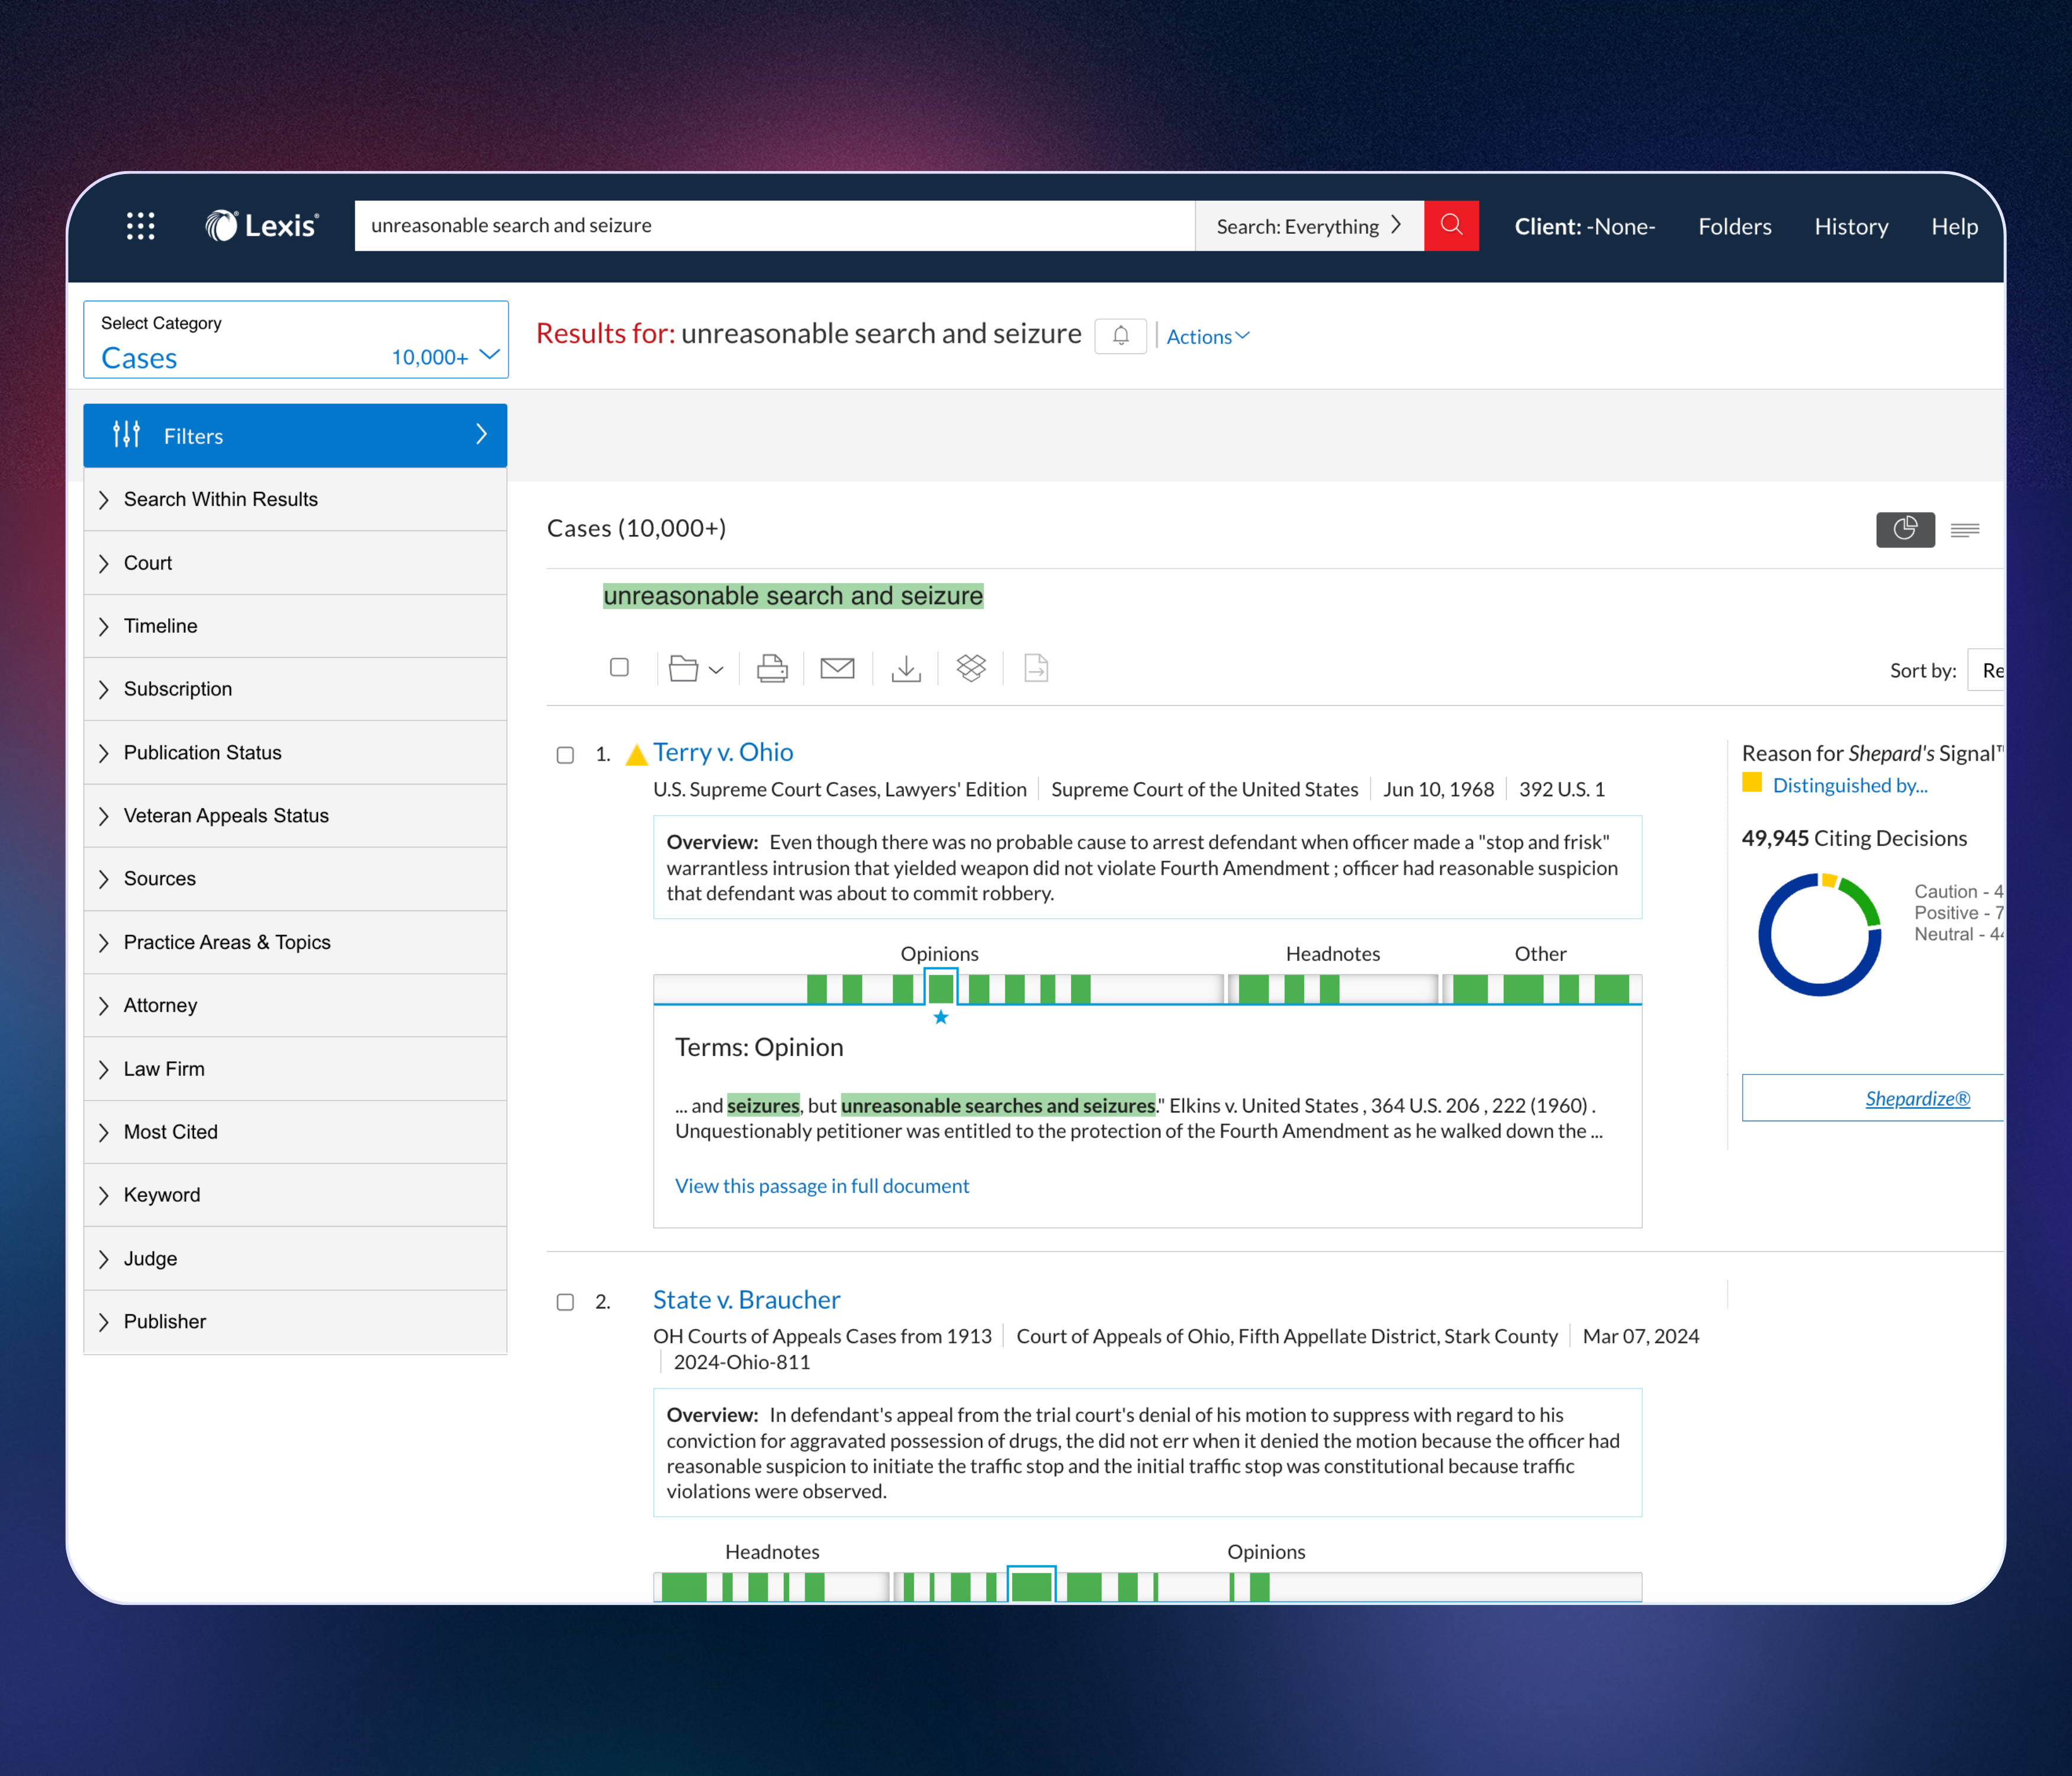This screenshot has height=1776, width=2072.
Task: Open the History menu
Action: pos(1851,227)
